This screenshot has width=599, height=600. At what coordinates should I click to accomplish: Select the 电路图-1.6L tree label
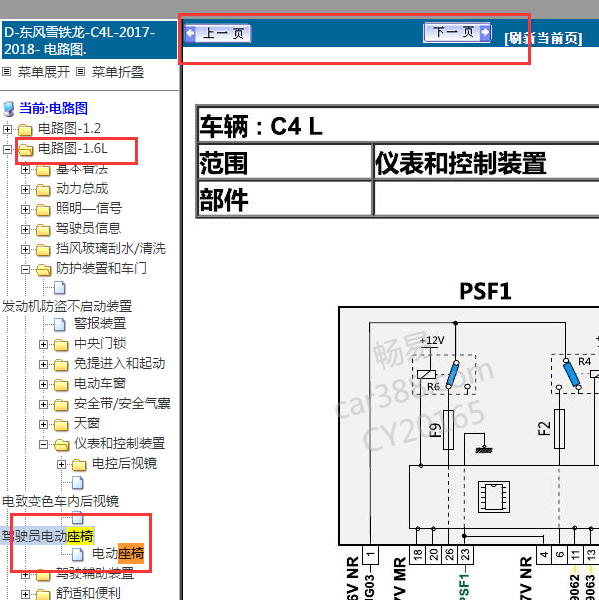click(x=73, y=148)
